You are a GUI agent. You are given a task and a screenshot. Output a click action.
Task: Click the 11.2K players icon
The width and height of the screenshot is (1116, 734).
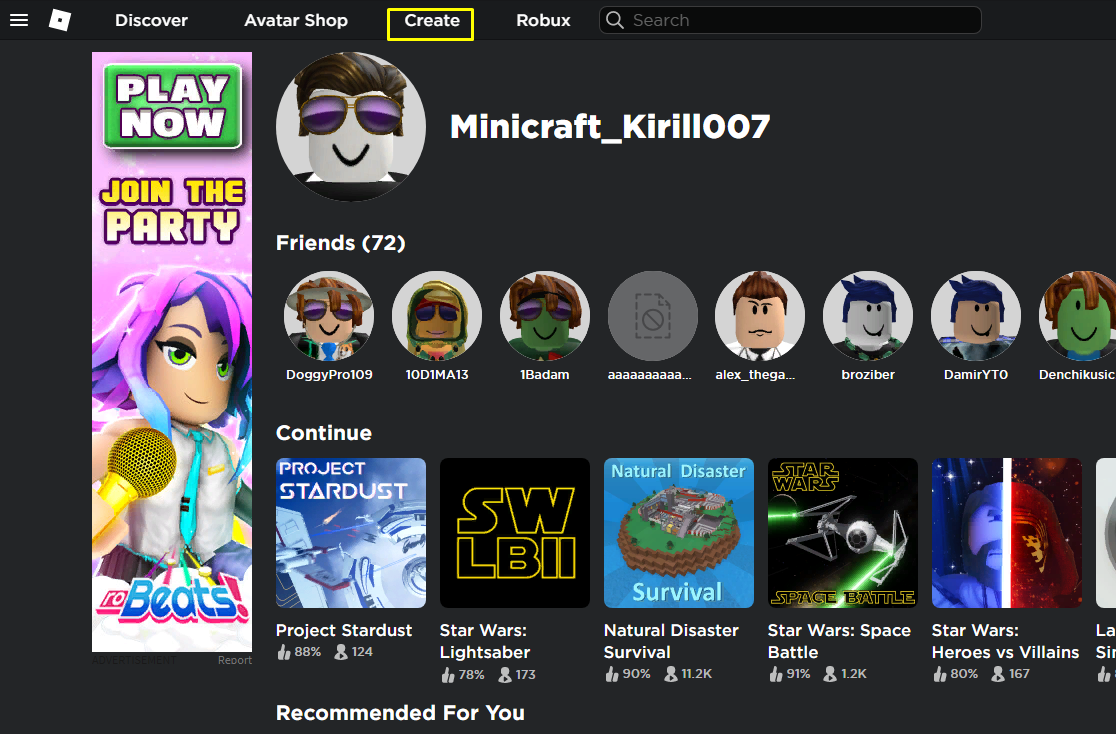(670, 673)
